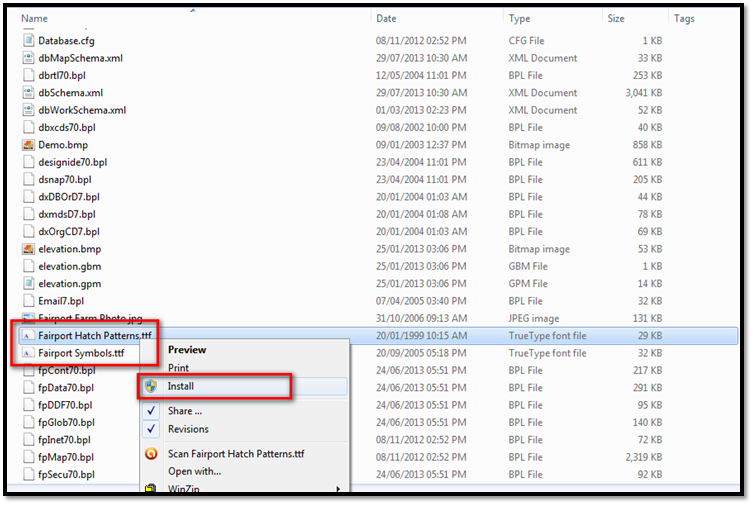Click the dbSchema.xml file icon
This screenshot has width=753, height=505.
(28, 93)
